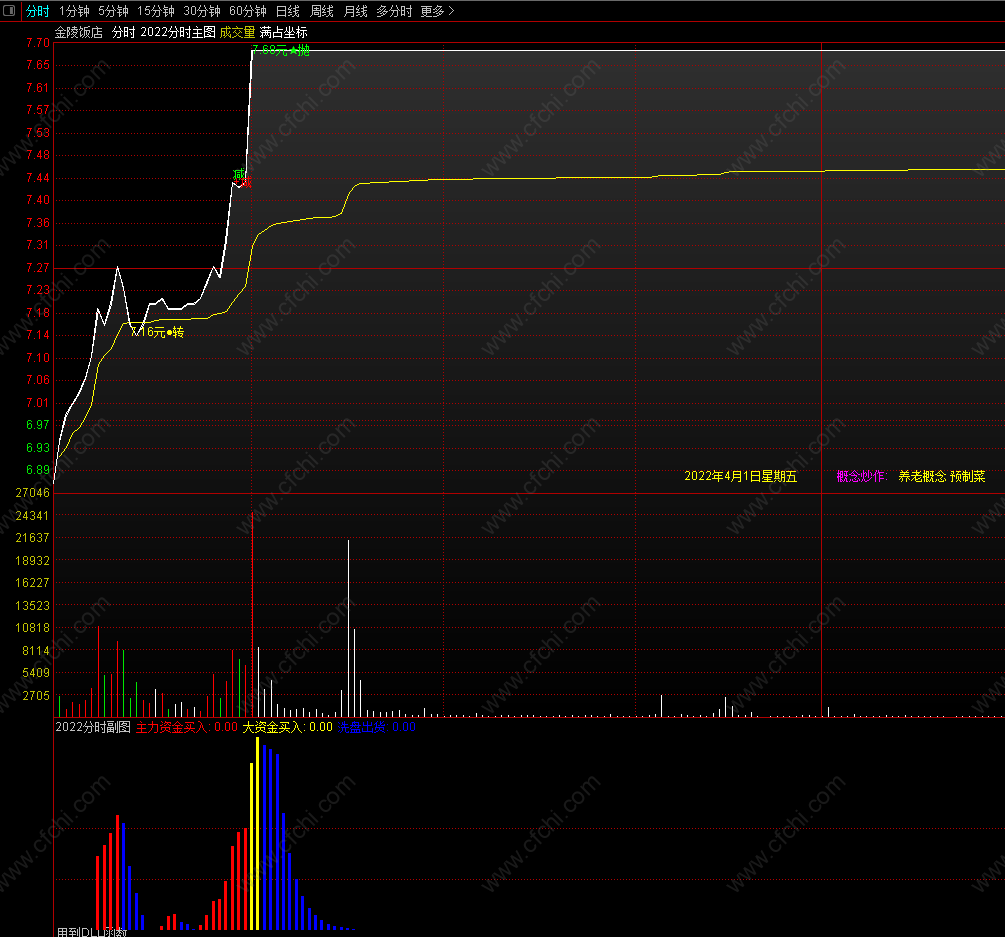This screenshot has width=1005, height=937.
Task: Select the 1分钟 period tab
Action: pos(74,11)
